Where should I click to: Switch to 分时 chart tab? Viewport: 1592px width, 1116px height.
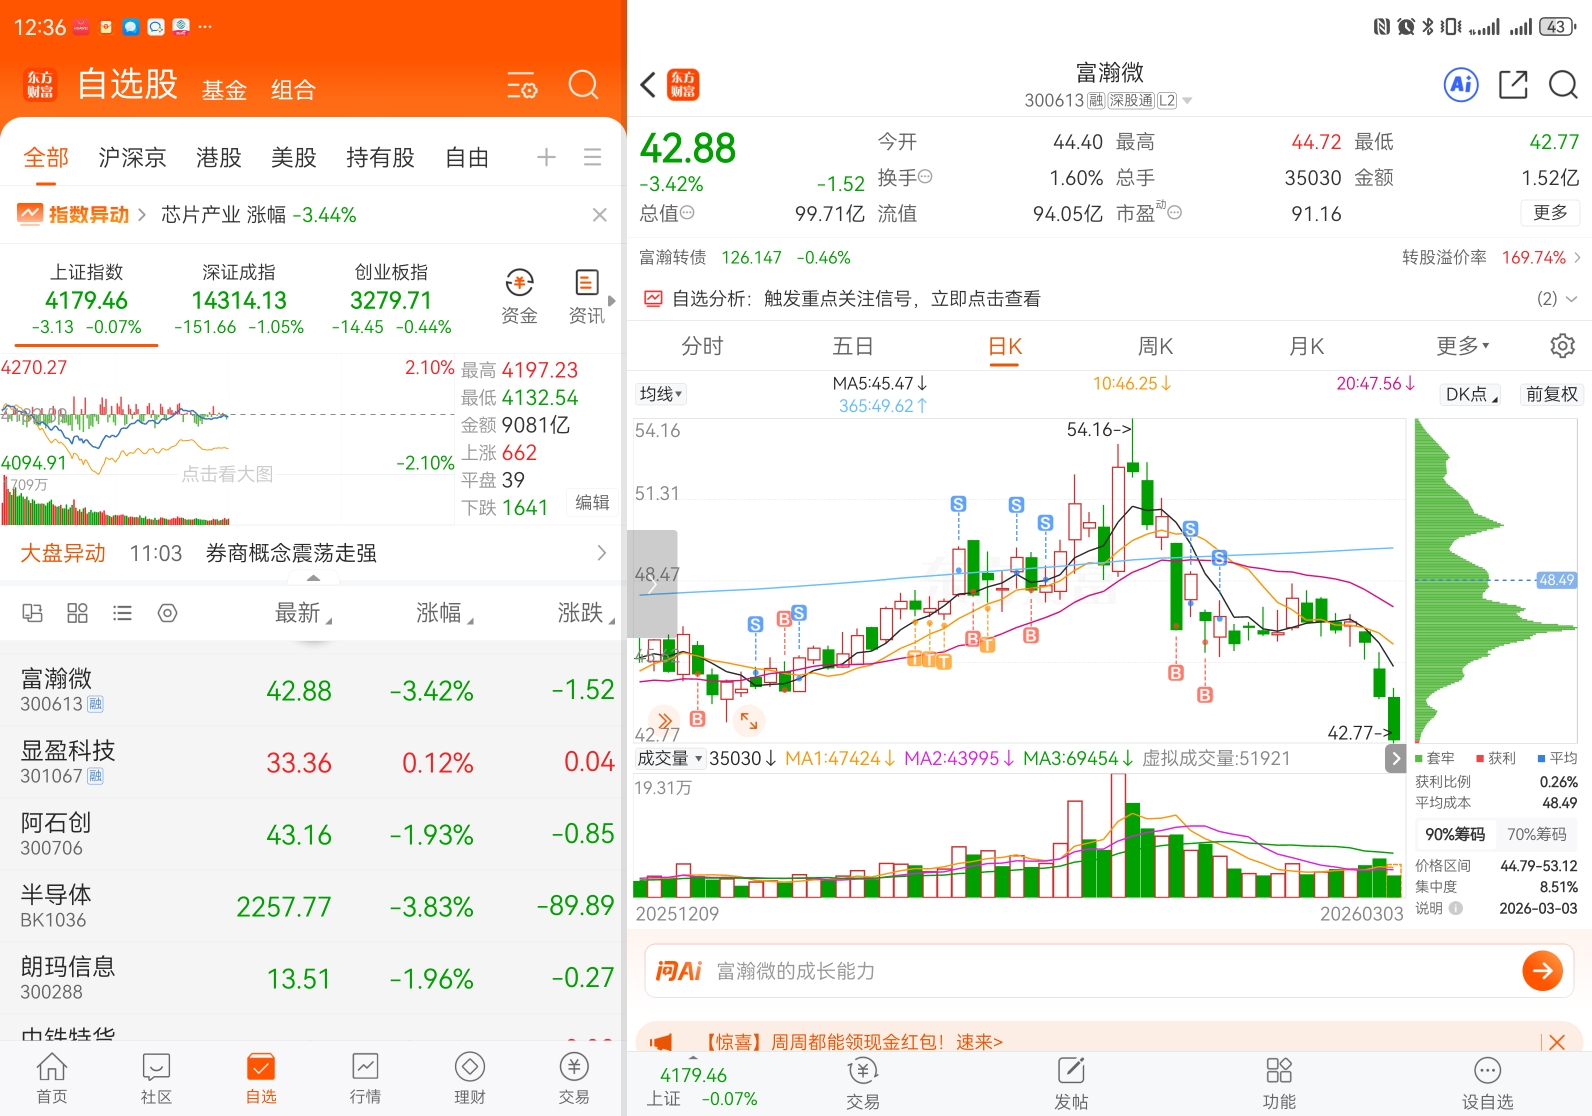click(702, 346)
